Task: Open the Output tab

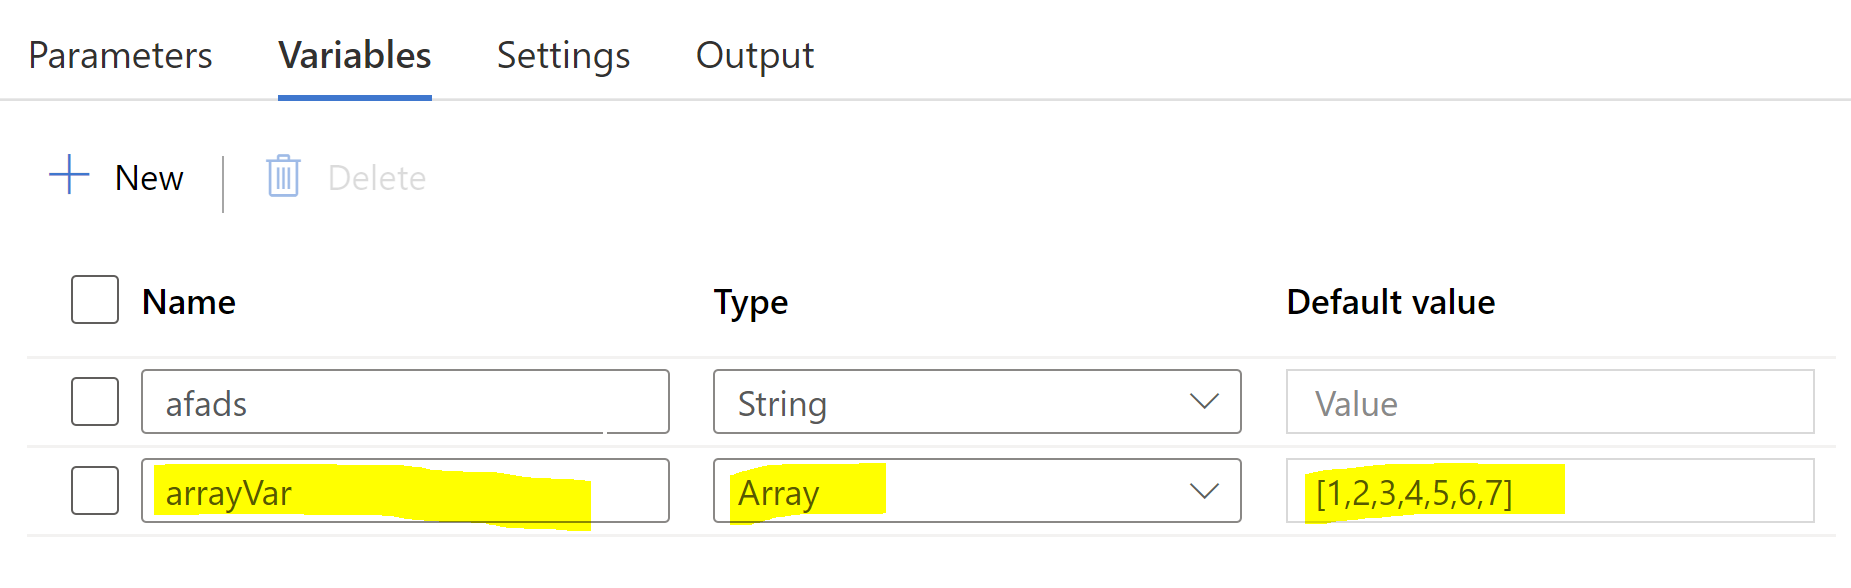Action: point(755,55)
